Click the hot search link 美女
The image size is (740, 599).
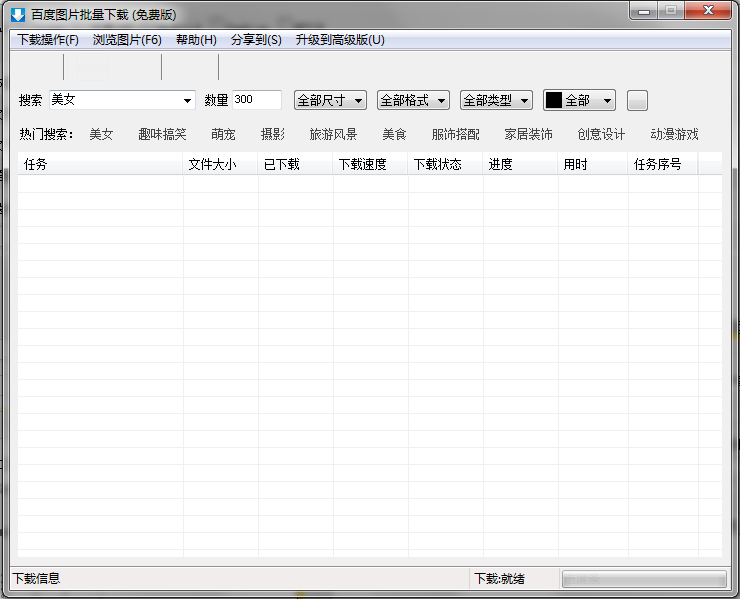click(x=101, y=135)
